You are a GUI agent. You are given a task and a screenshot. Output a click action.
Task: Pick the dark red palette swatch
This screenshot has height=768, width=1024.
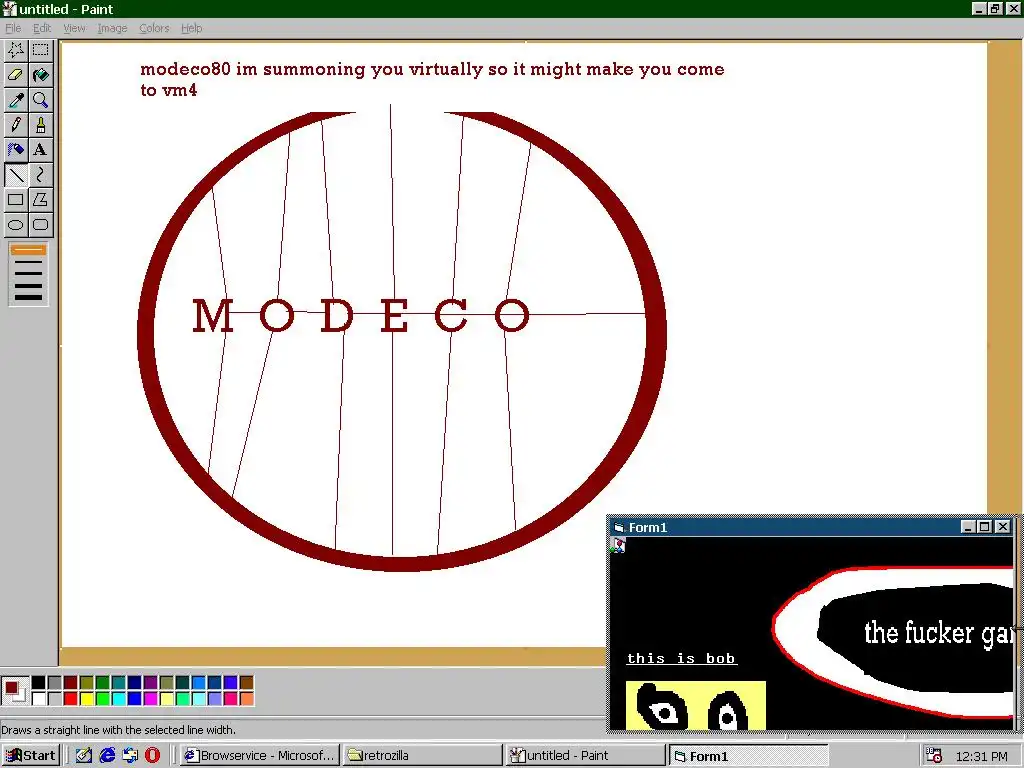tap(71, 682)
